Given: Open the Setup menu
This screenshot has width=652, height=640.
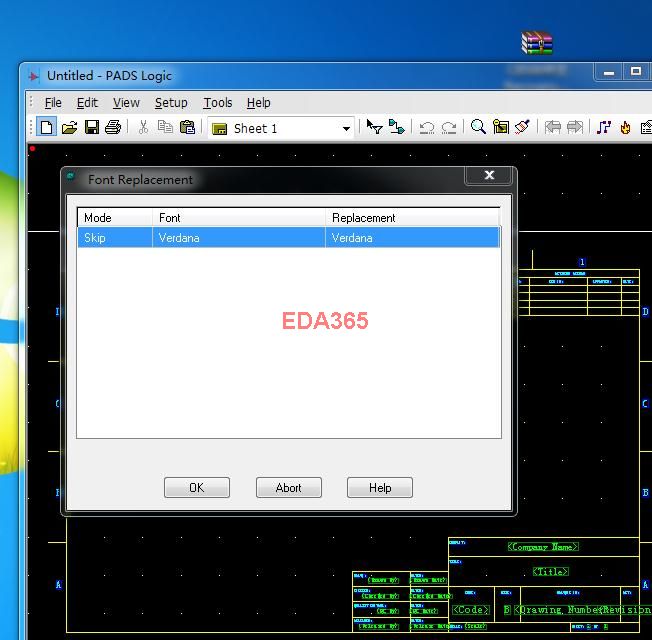Looking at the screenshot, I should coord(171,103).
